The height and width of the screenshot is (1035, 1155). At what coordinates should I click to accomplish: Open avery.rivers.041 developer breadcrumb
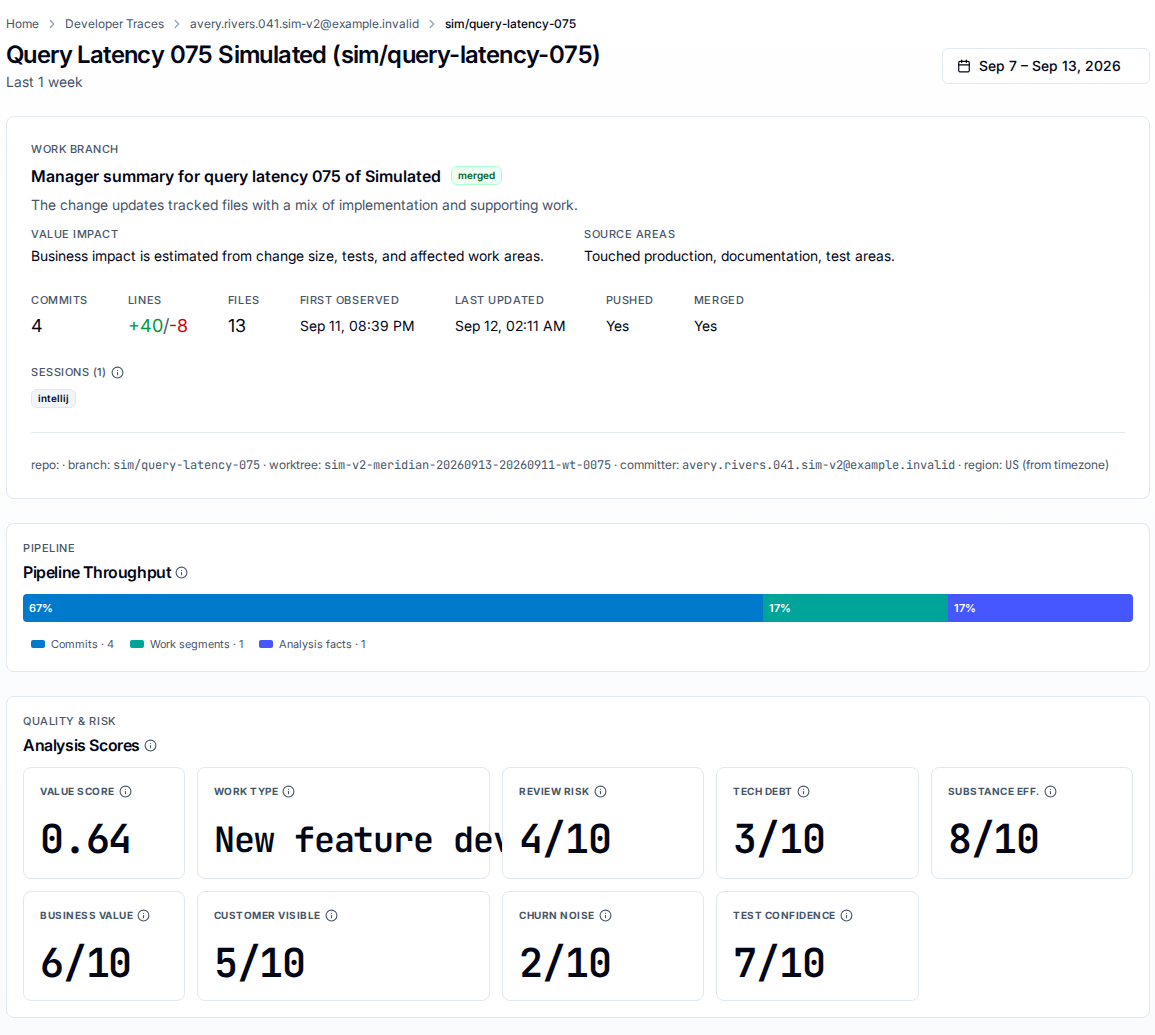tap(304, 24)
